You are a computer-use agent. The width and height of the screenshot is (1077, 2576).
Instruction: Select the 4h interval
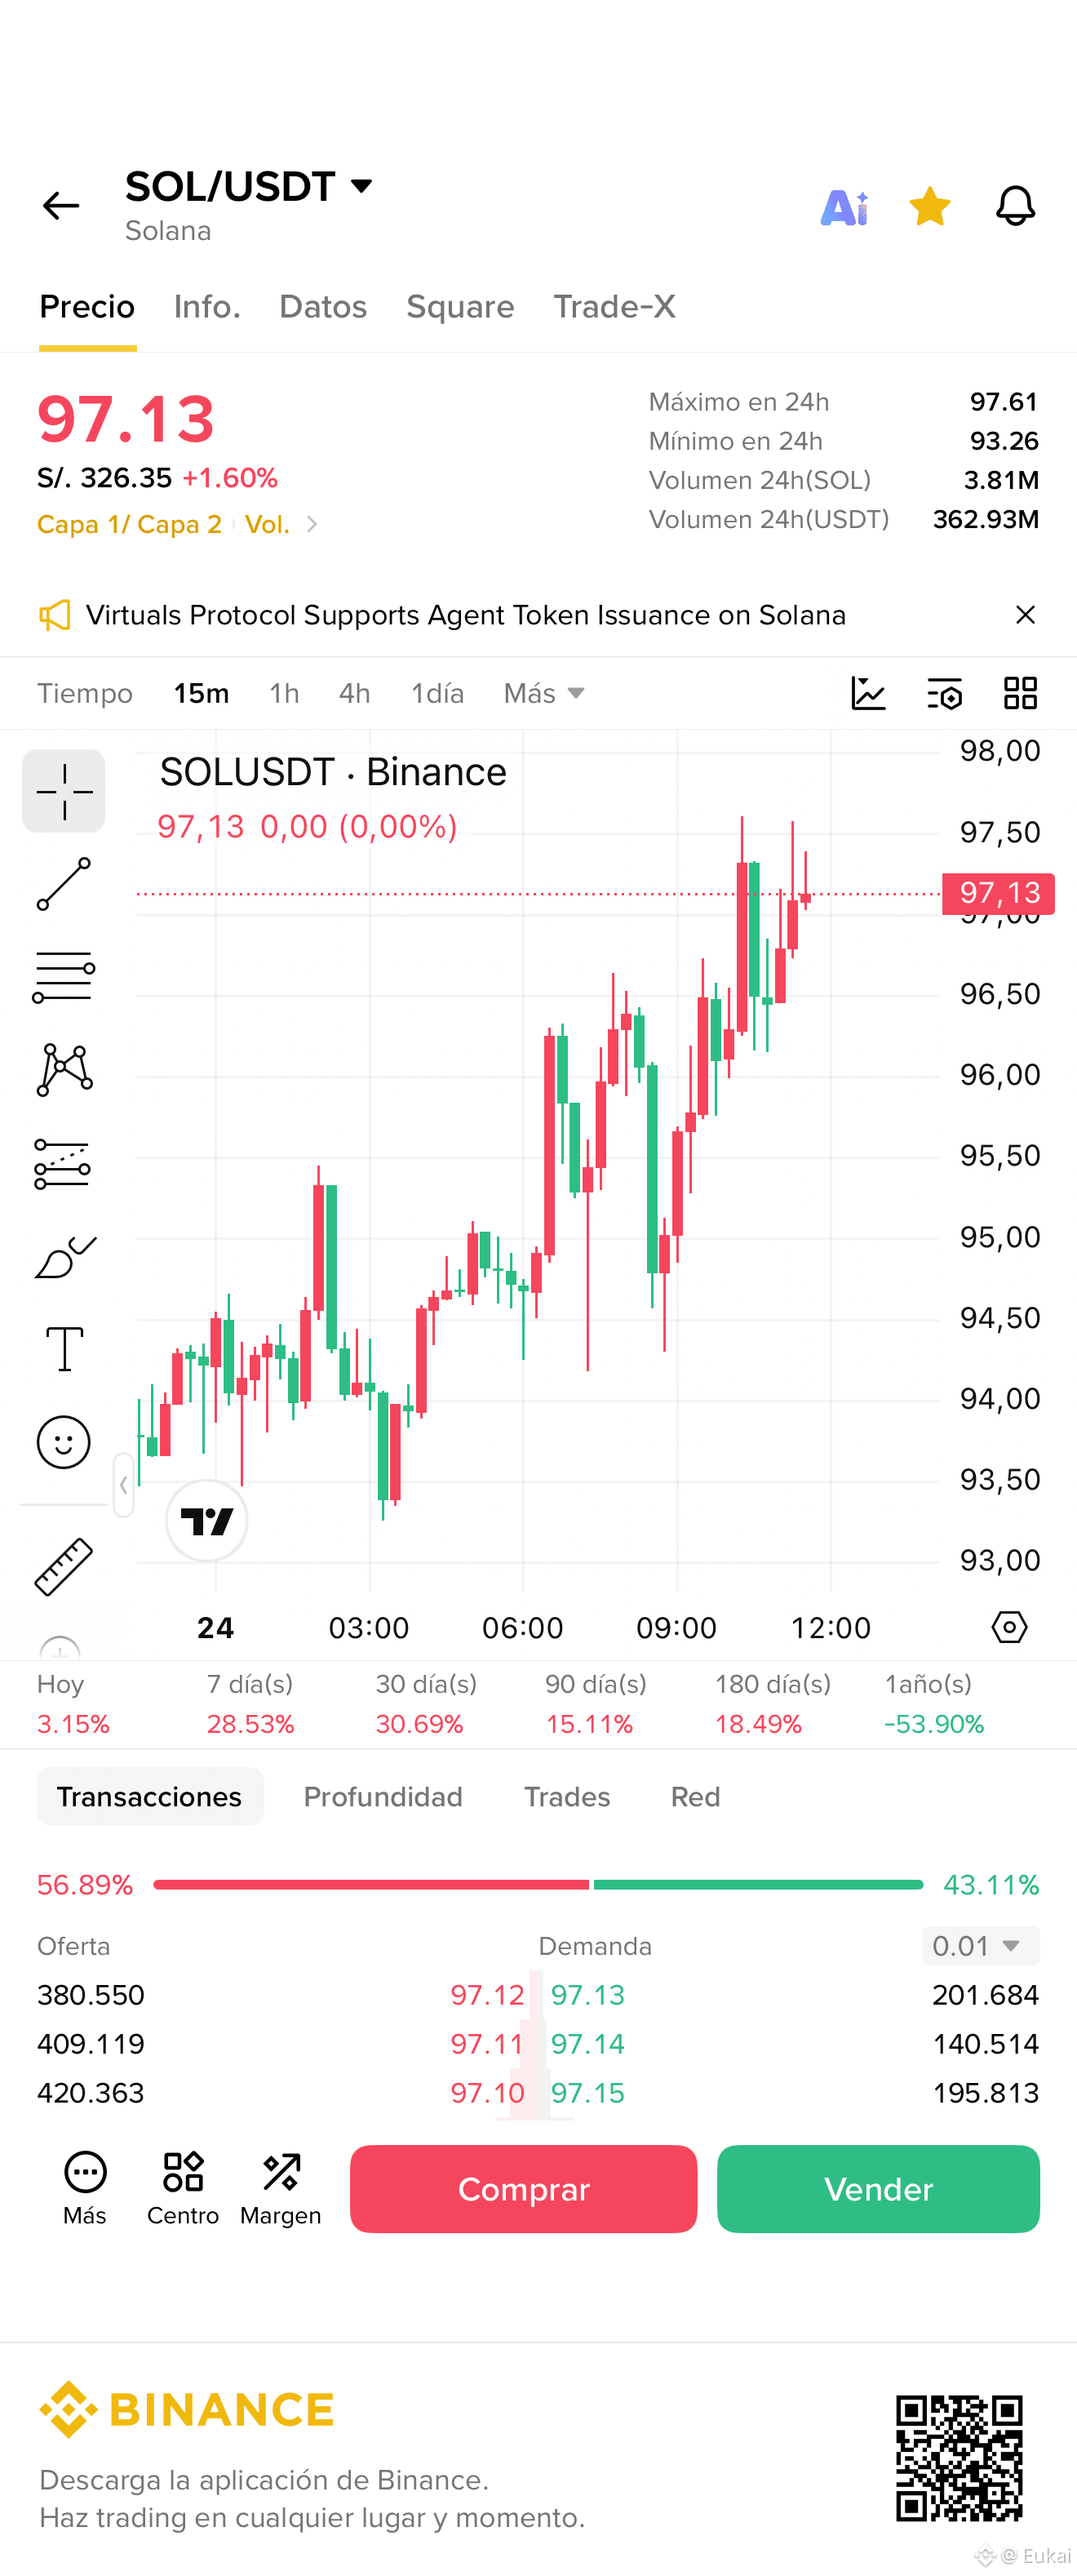[354, 694]
